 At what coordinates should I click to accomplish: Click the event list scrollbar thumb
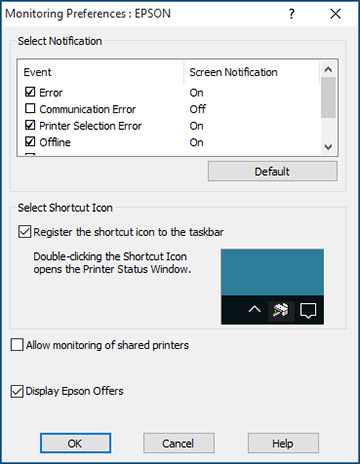(328, 97)
